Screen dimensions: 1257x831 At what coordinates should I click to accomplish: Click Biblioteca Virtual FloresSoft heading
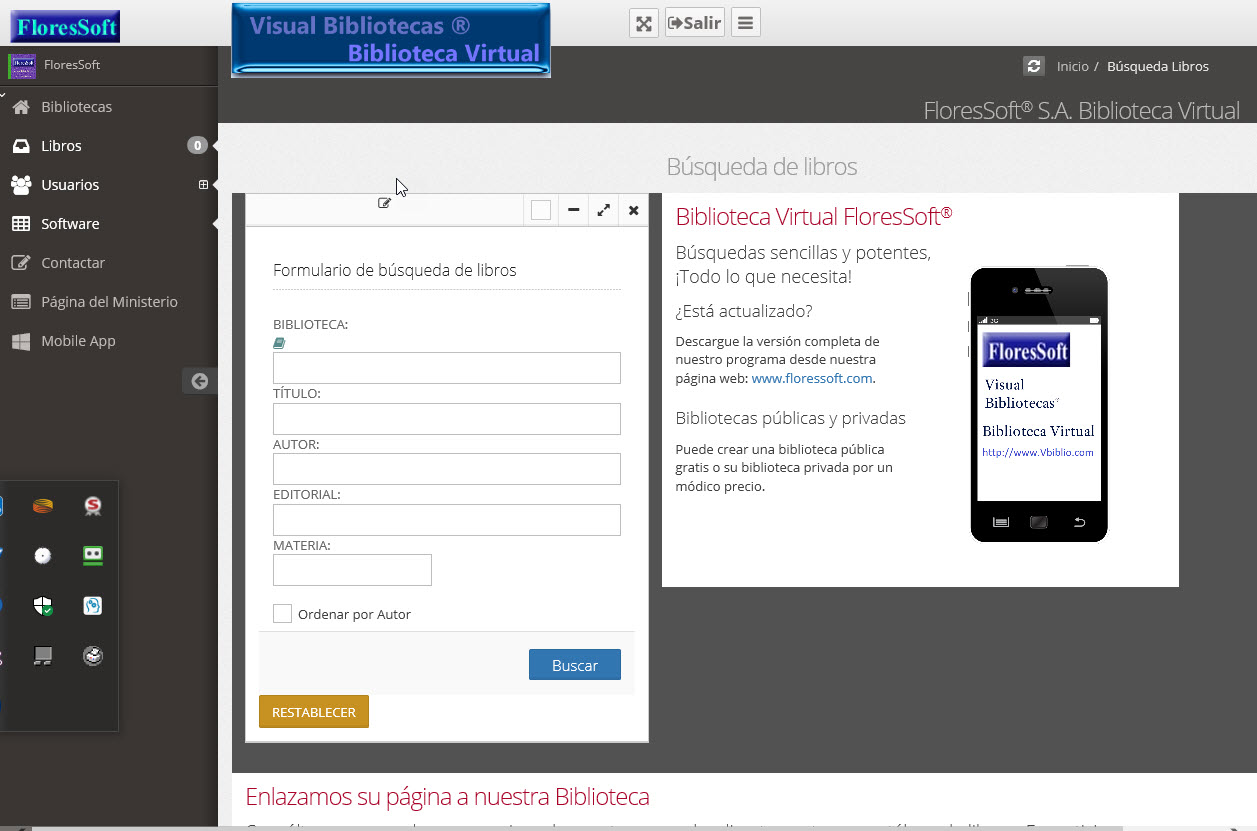(814, 216)
